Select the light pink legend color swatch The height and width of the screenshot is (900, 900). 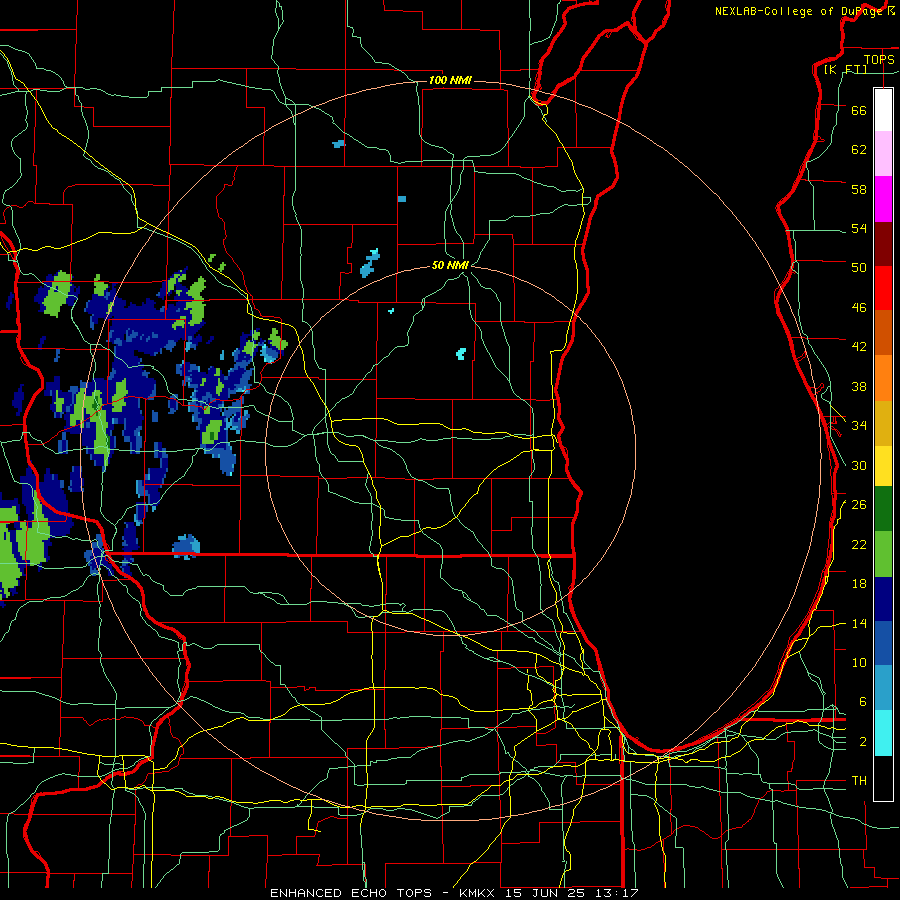pos(883,154)
